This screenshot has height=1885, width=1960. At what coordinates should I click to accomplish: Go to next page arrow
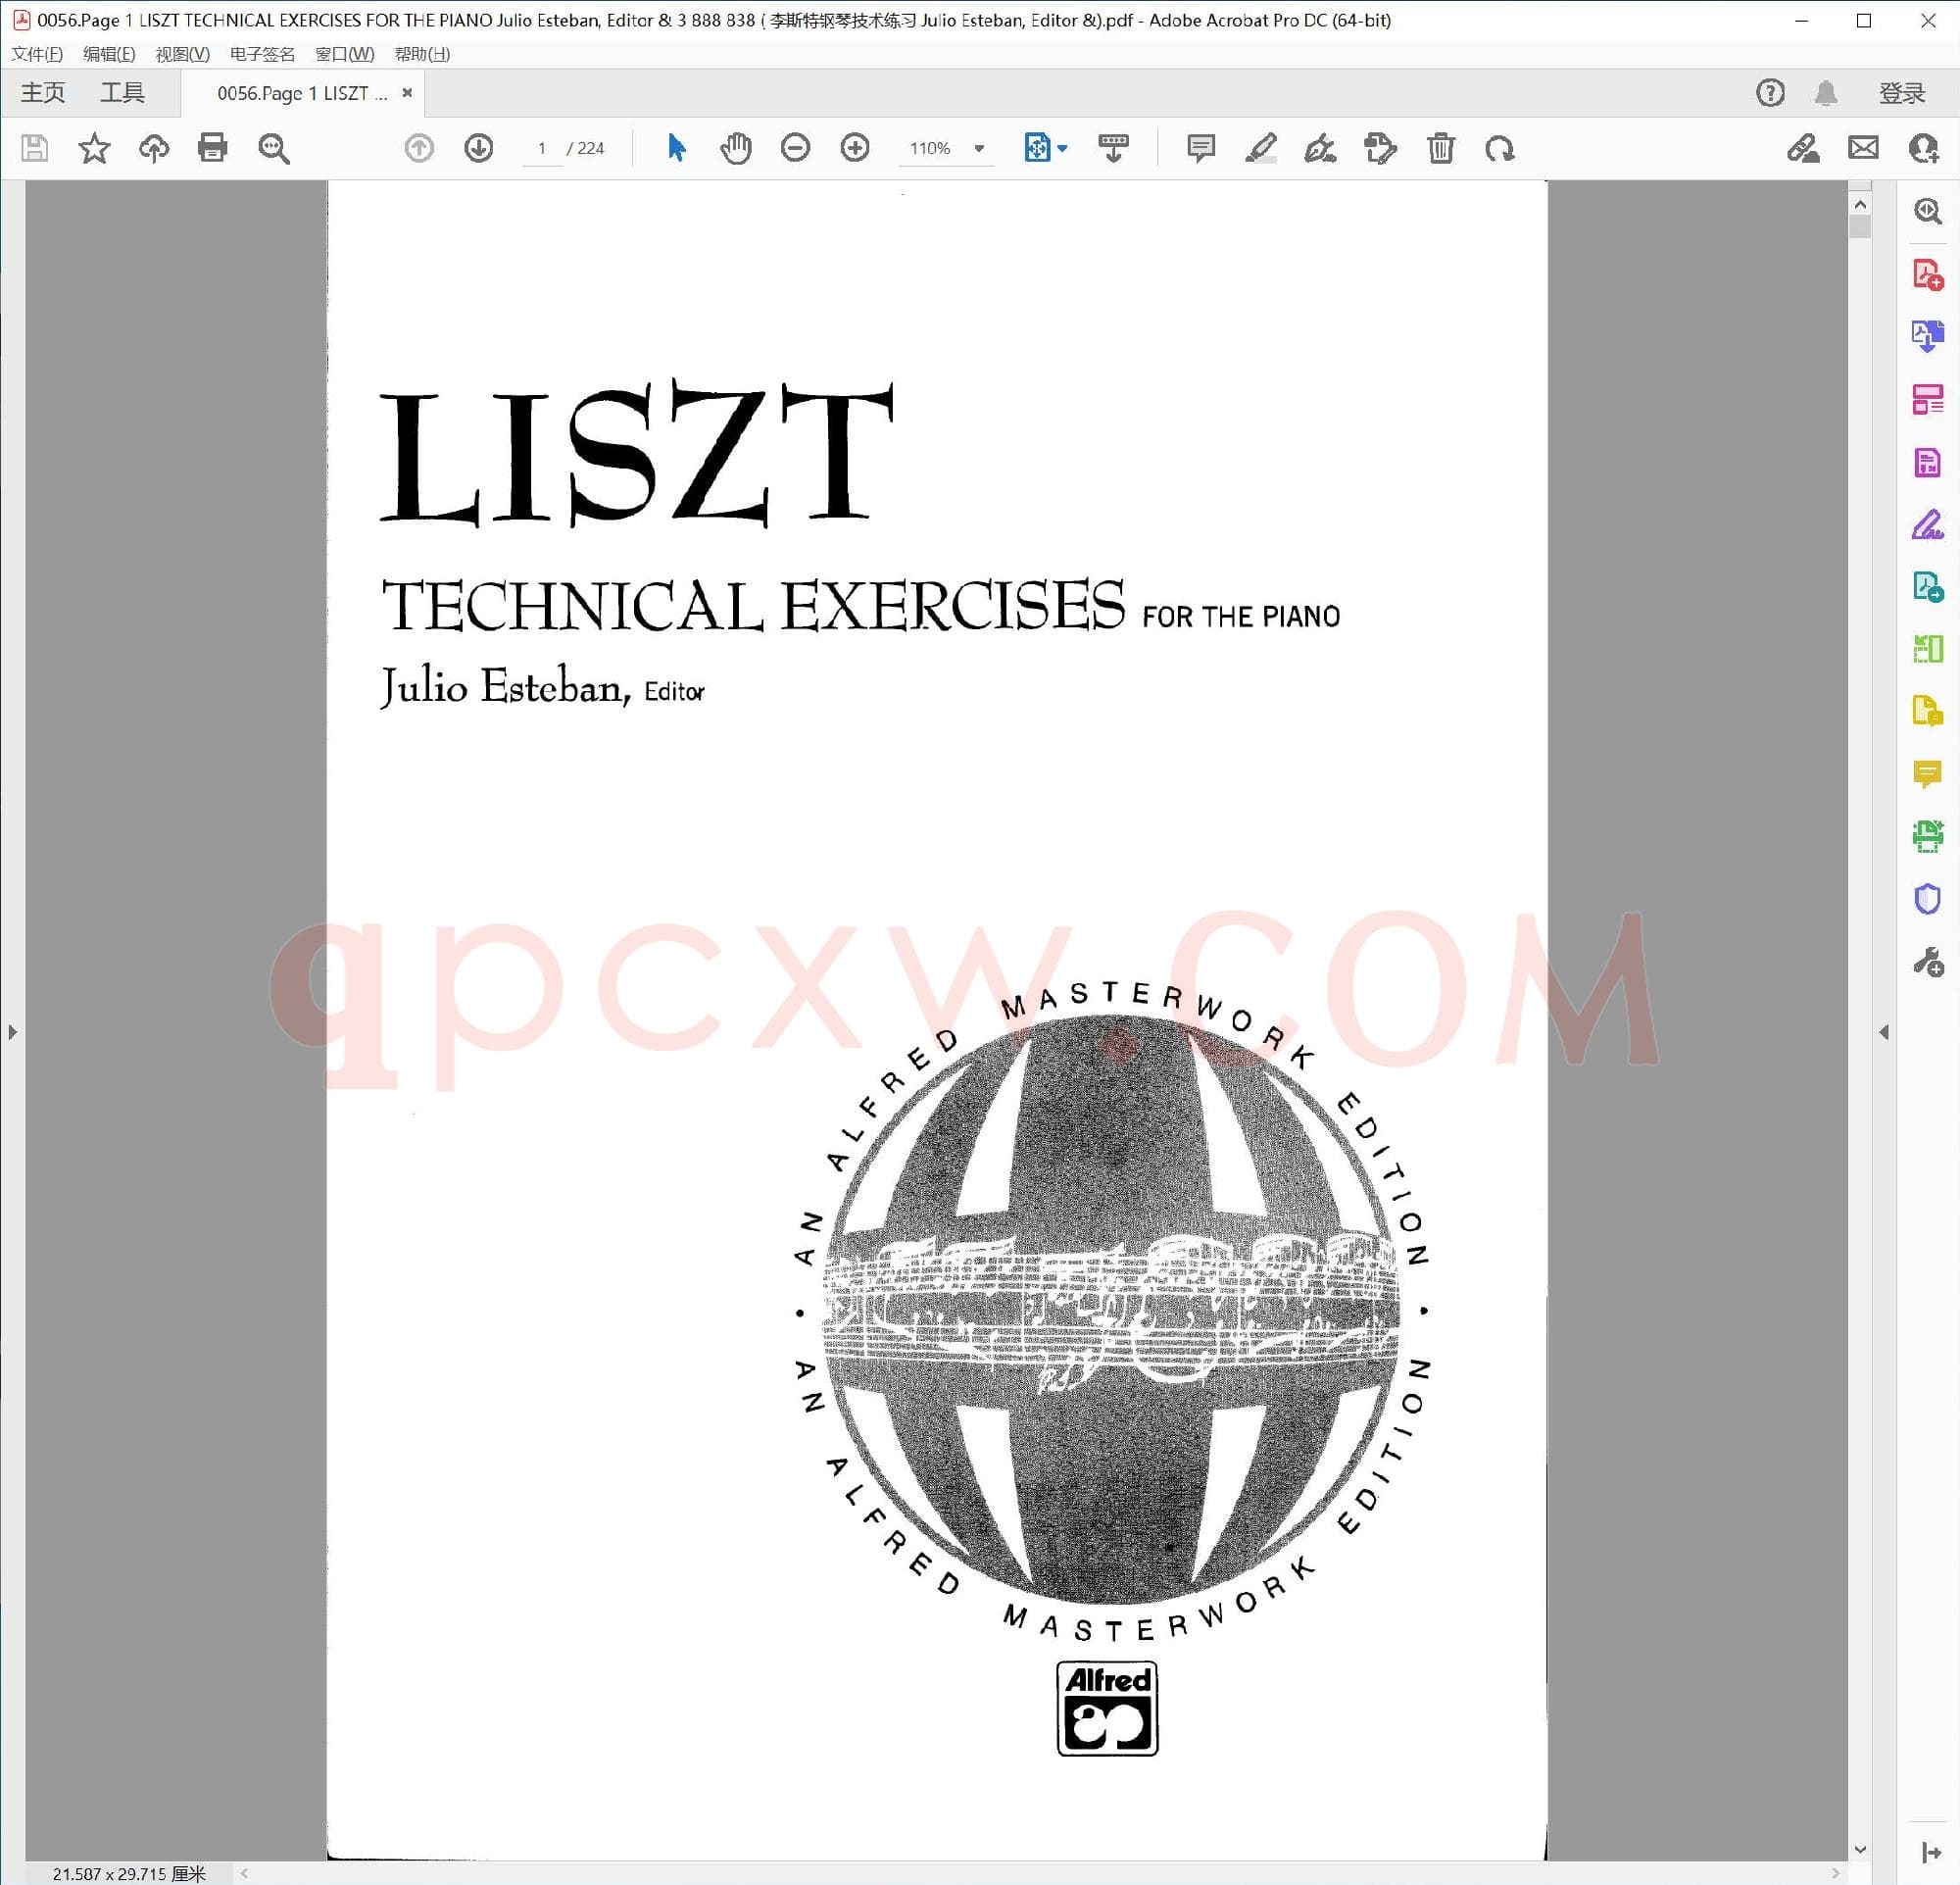pyautogui.click(x=479, y=148)
